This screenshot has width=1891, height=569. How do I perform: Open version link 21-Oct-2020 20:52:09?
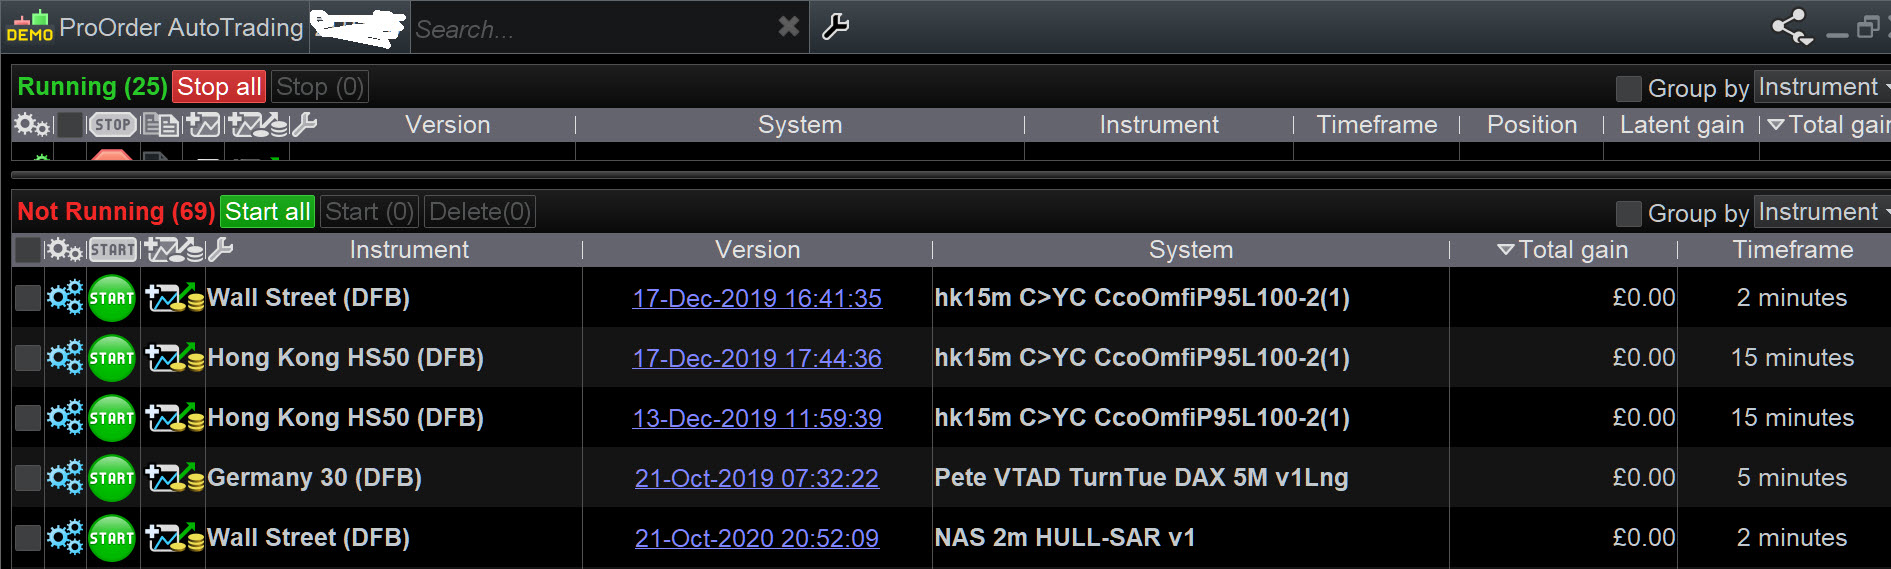(757, 538)
